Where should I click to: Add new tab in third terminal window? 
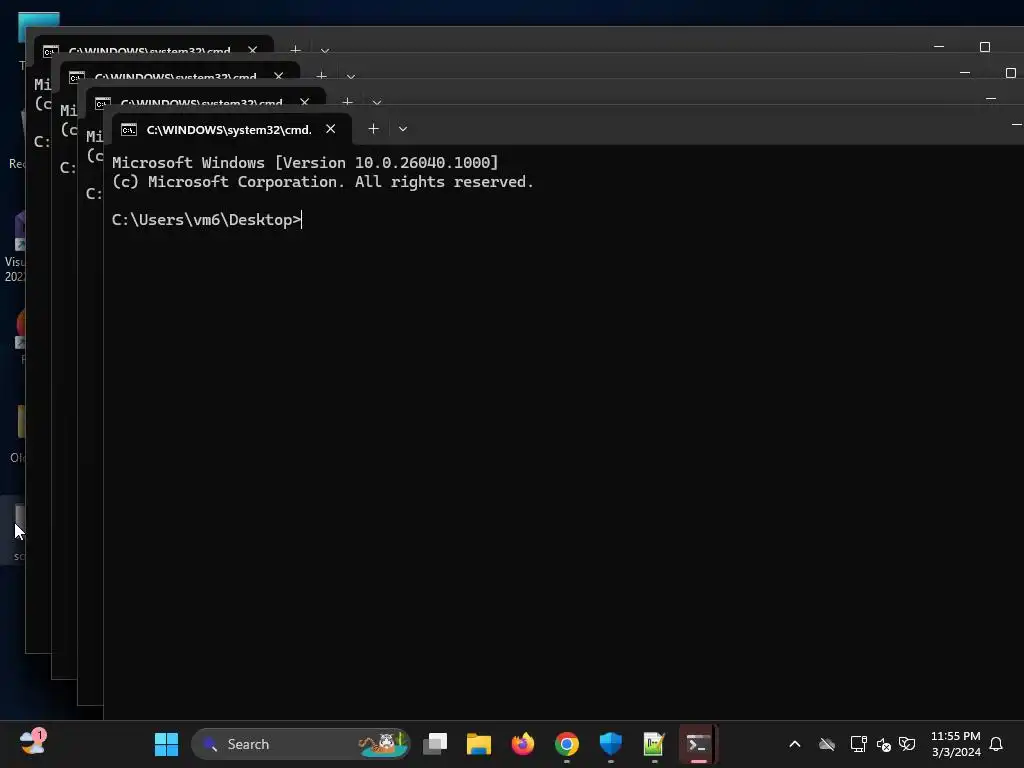point(321,75)
